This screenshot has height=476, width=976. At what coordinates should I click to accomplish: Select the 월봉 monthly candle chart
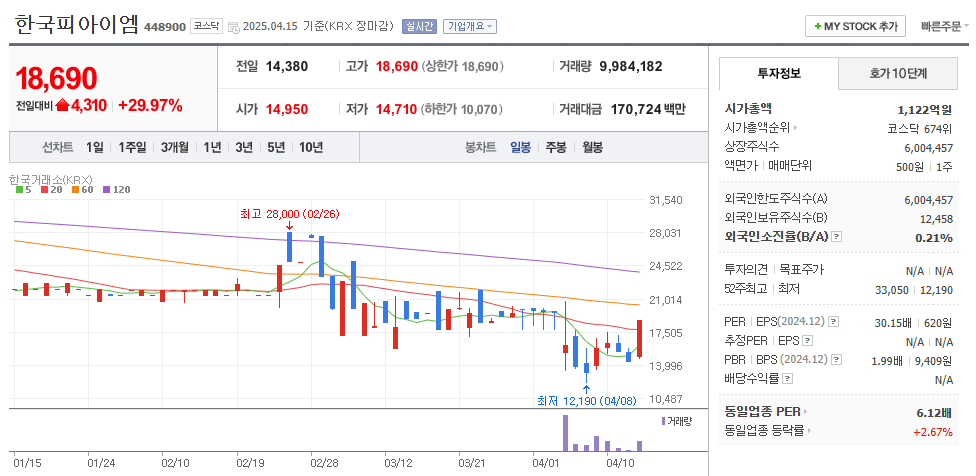[x=592, y=147]
